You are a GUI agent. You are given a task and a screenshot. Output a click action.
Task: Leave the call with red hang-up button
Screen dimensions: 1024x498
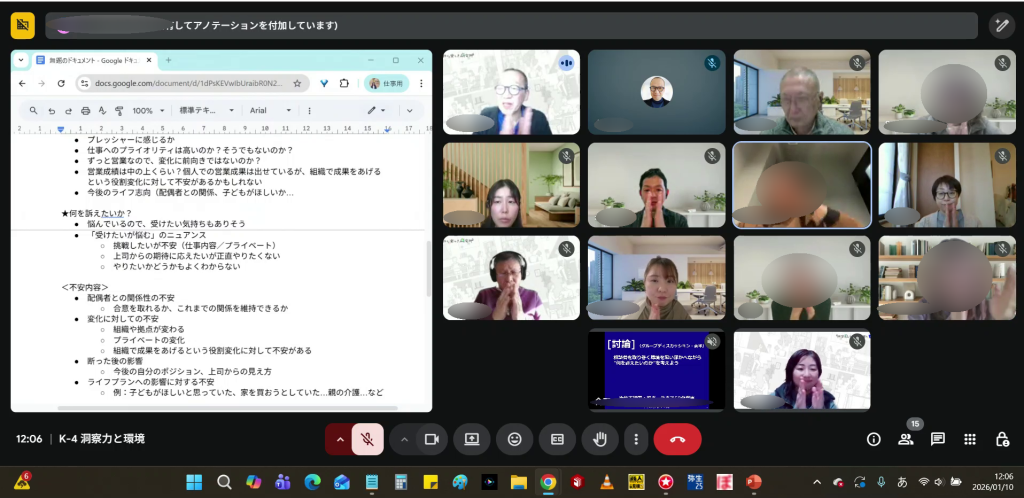677,439
